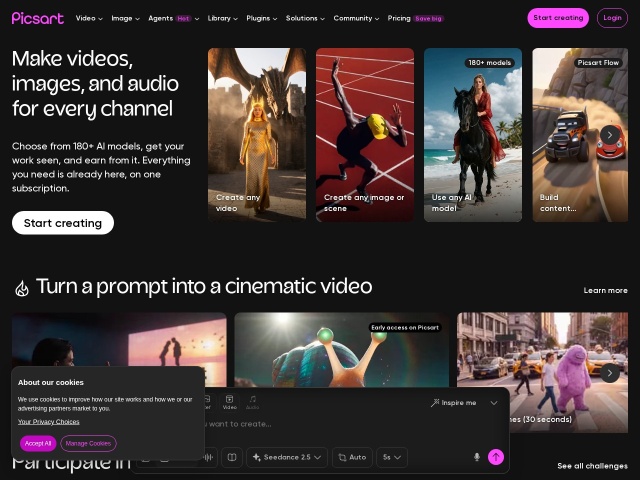Click the Hot badge next to Agents
Image resolution: width=640 pixels, height=480 pixels.
tap(183, 19)
